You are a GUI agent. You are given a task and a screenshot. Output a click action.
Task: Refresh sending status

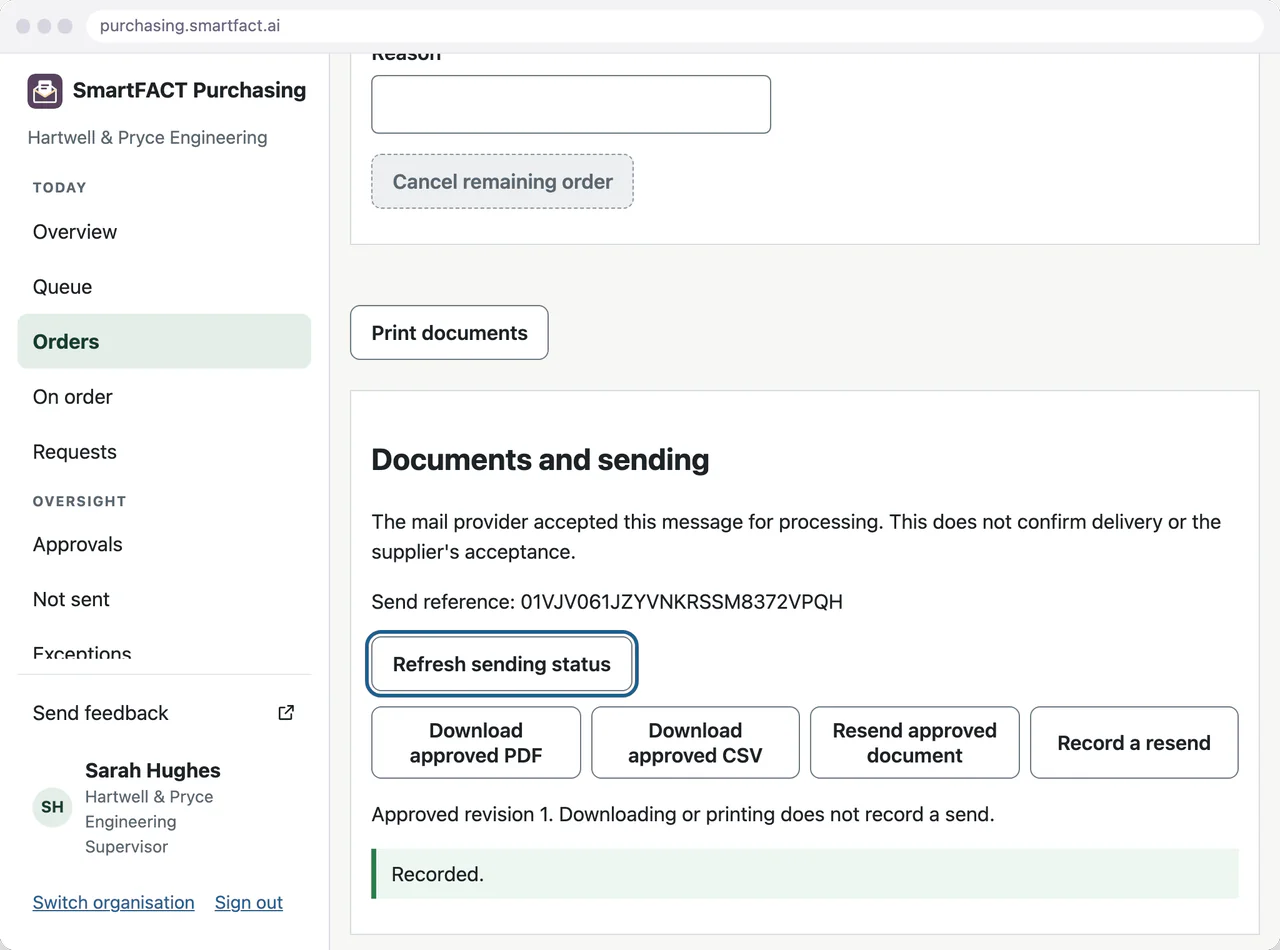[502, 664]
